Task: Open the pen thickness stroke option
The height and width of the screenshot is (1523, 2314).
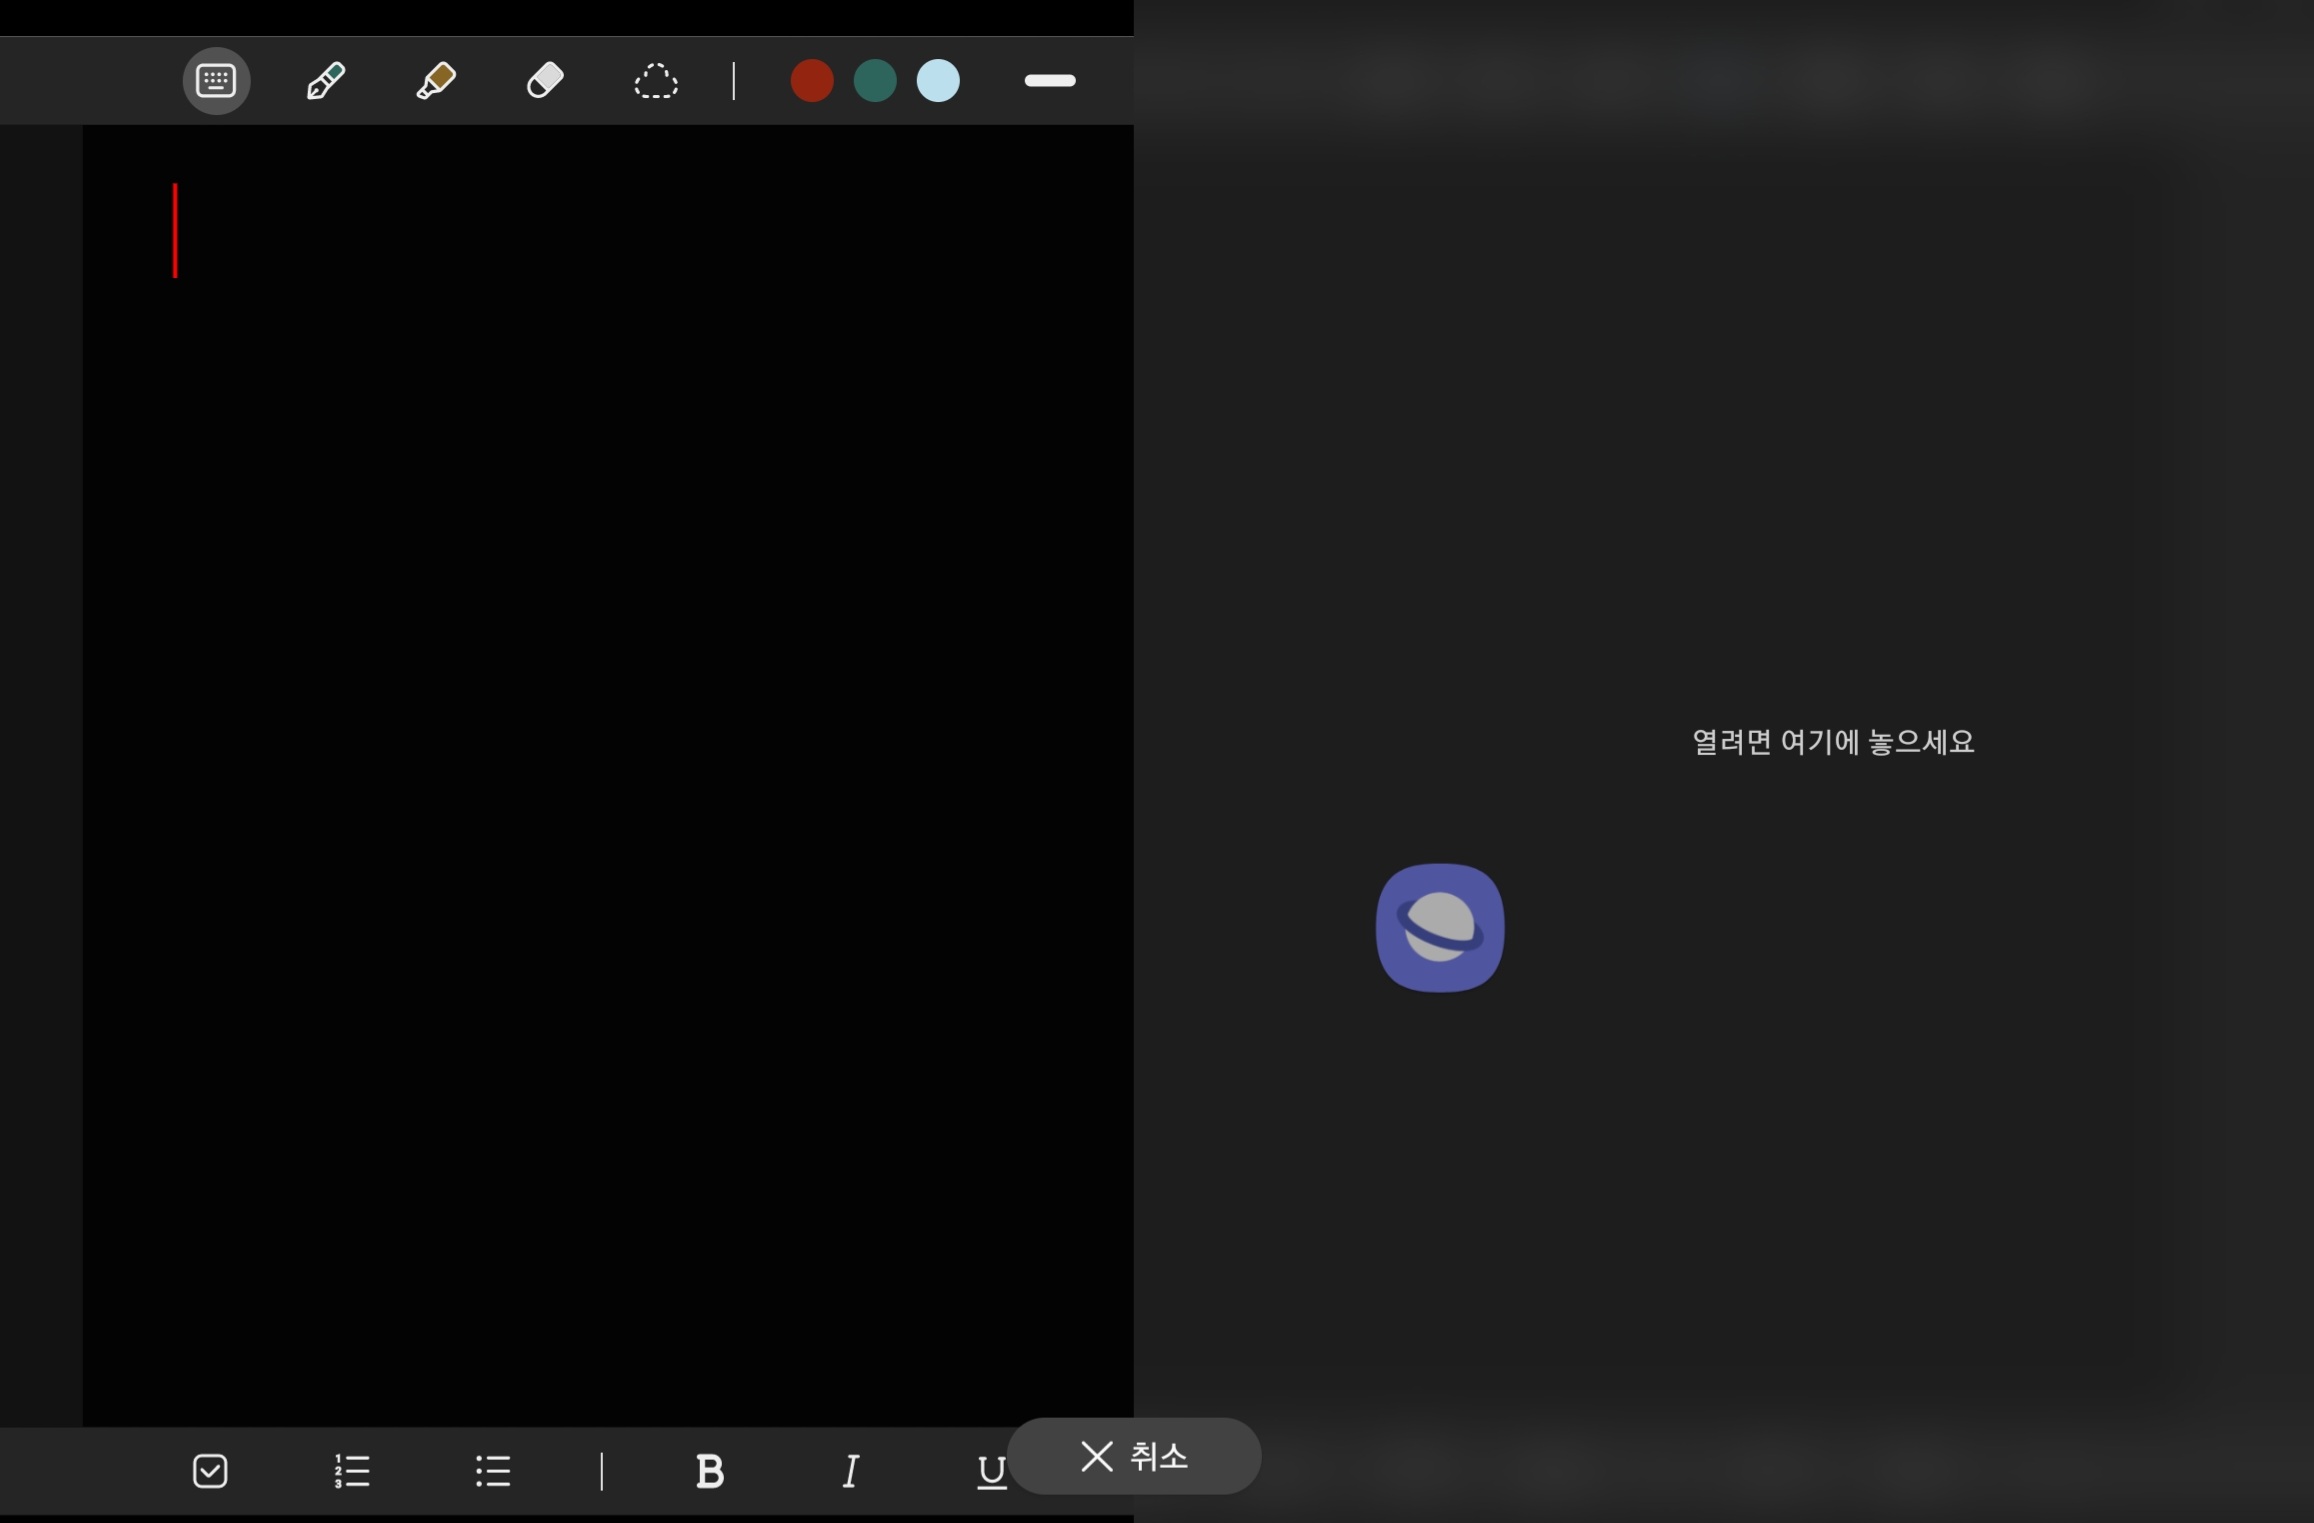Action: coord(1050,81)
